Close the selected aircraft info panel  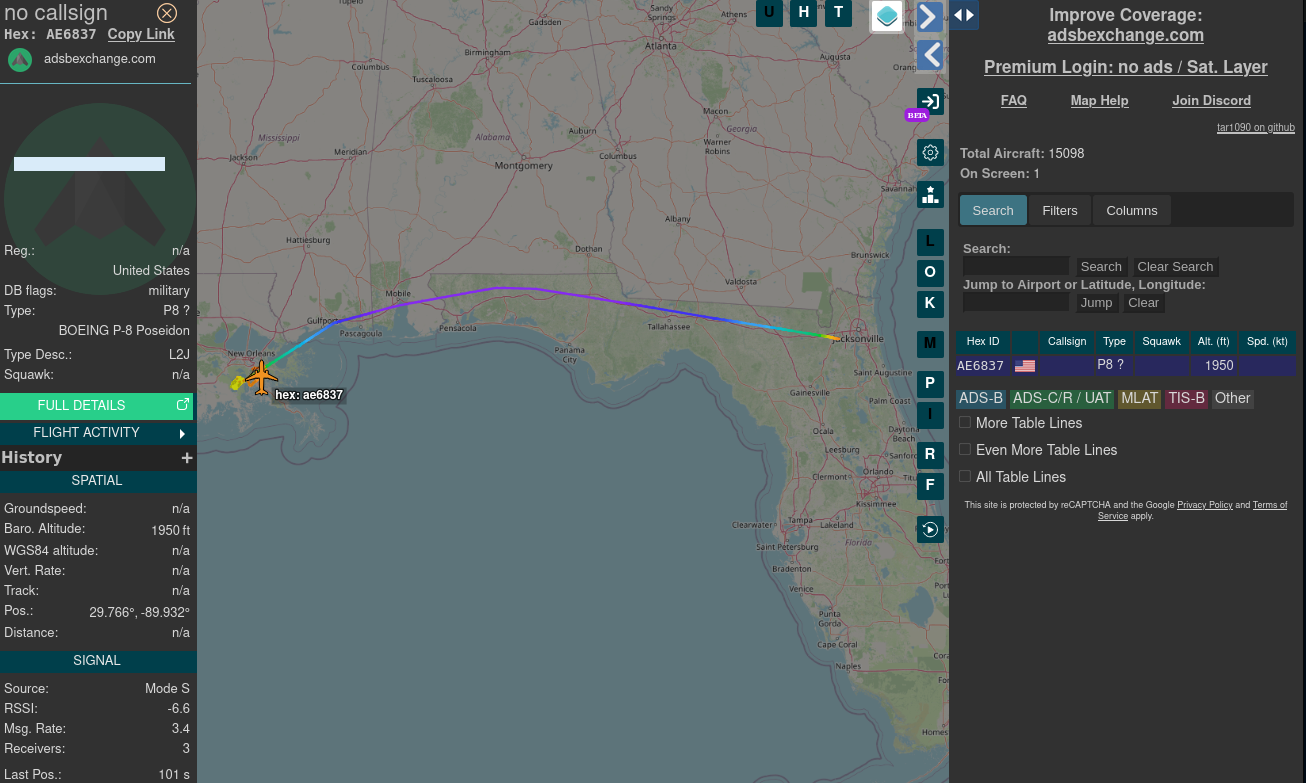[x=167, y=13]
